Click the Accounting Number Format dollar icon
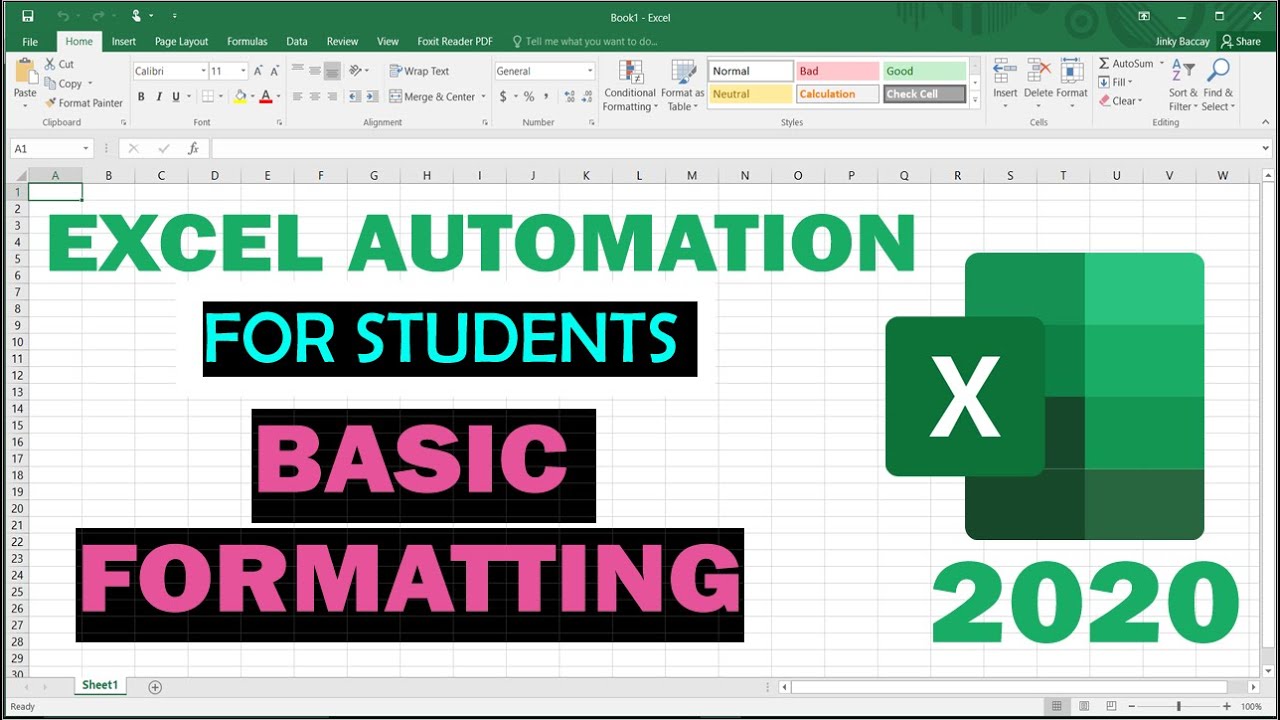This screenshot has height=720, width=1280. (503, 97)
